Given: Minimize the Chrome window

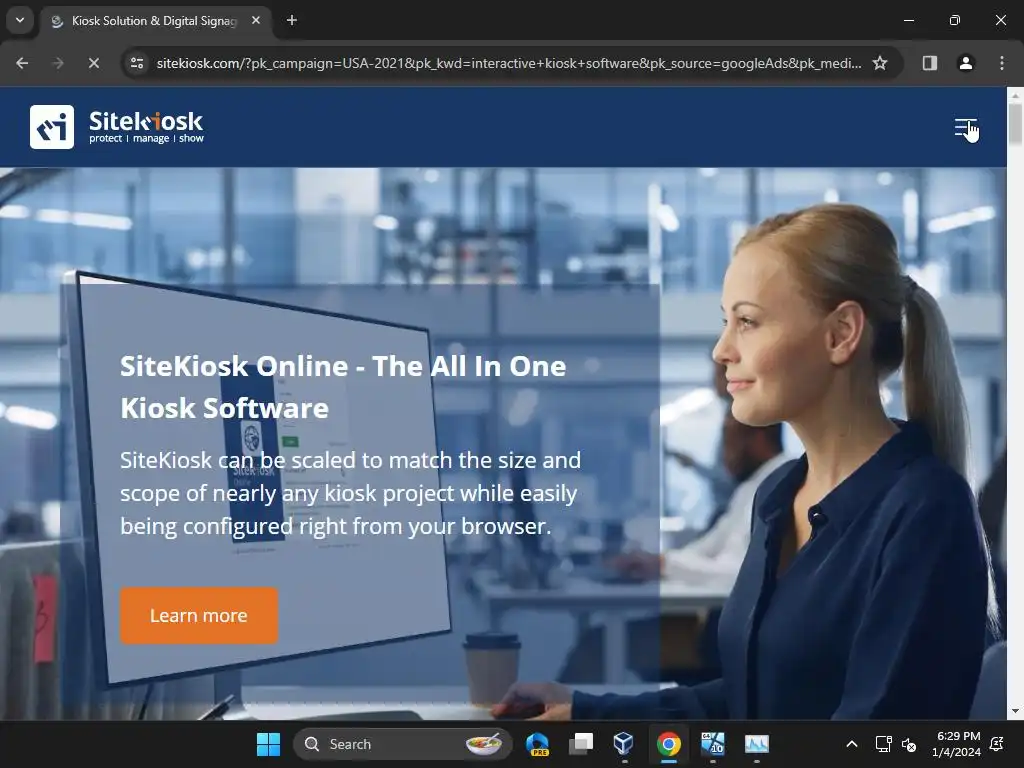Looking at the screenshot, I should (x=908, y=20).
